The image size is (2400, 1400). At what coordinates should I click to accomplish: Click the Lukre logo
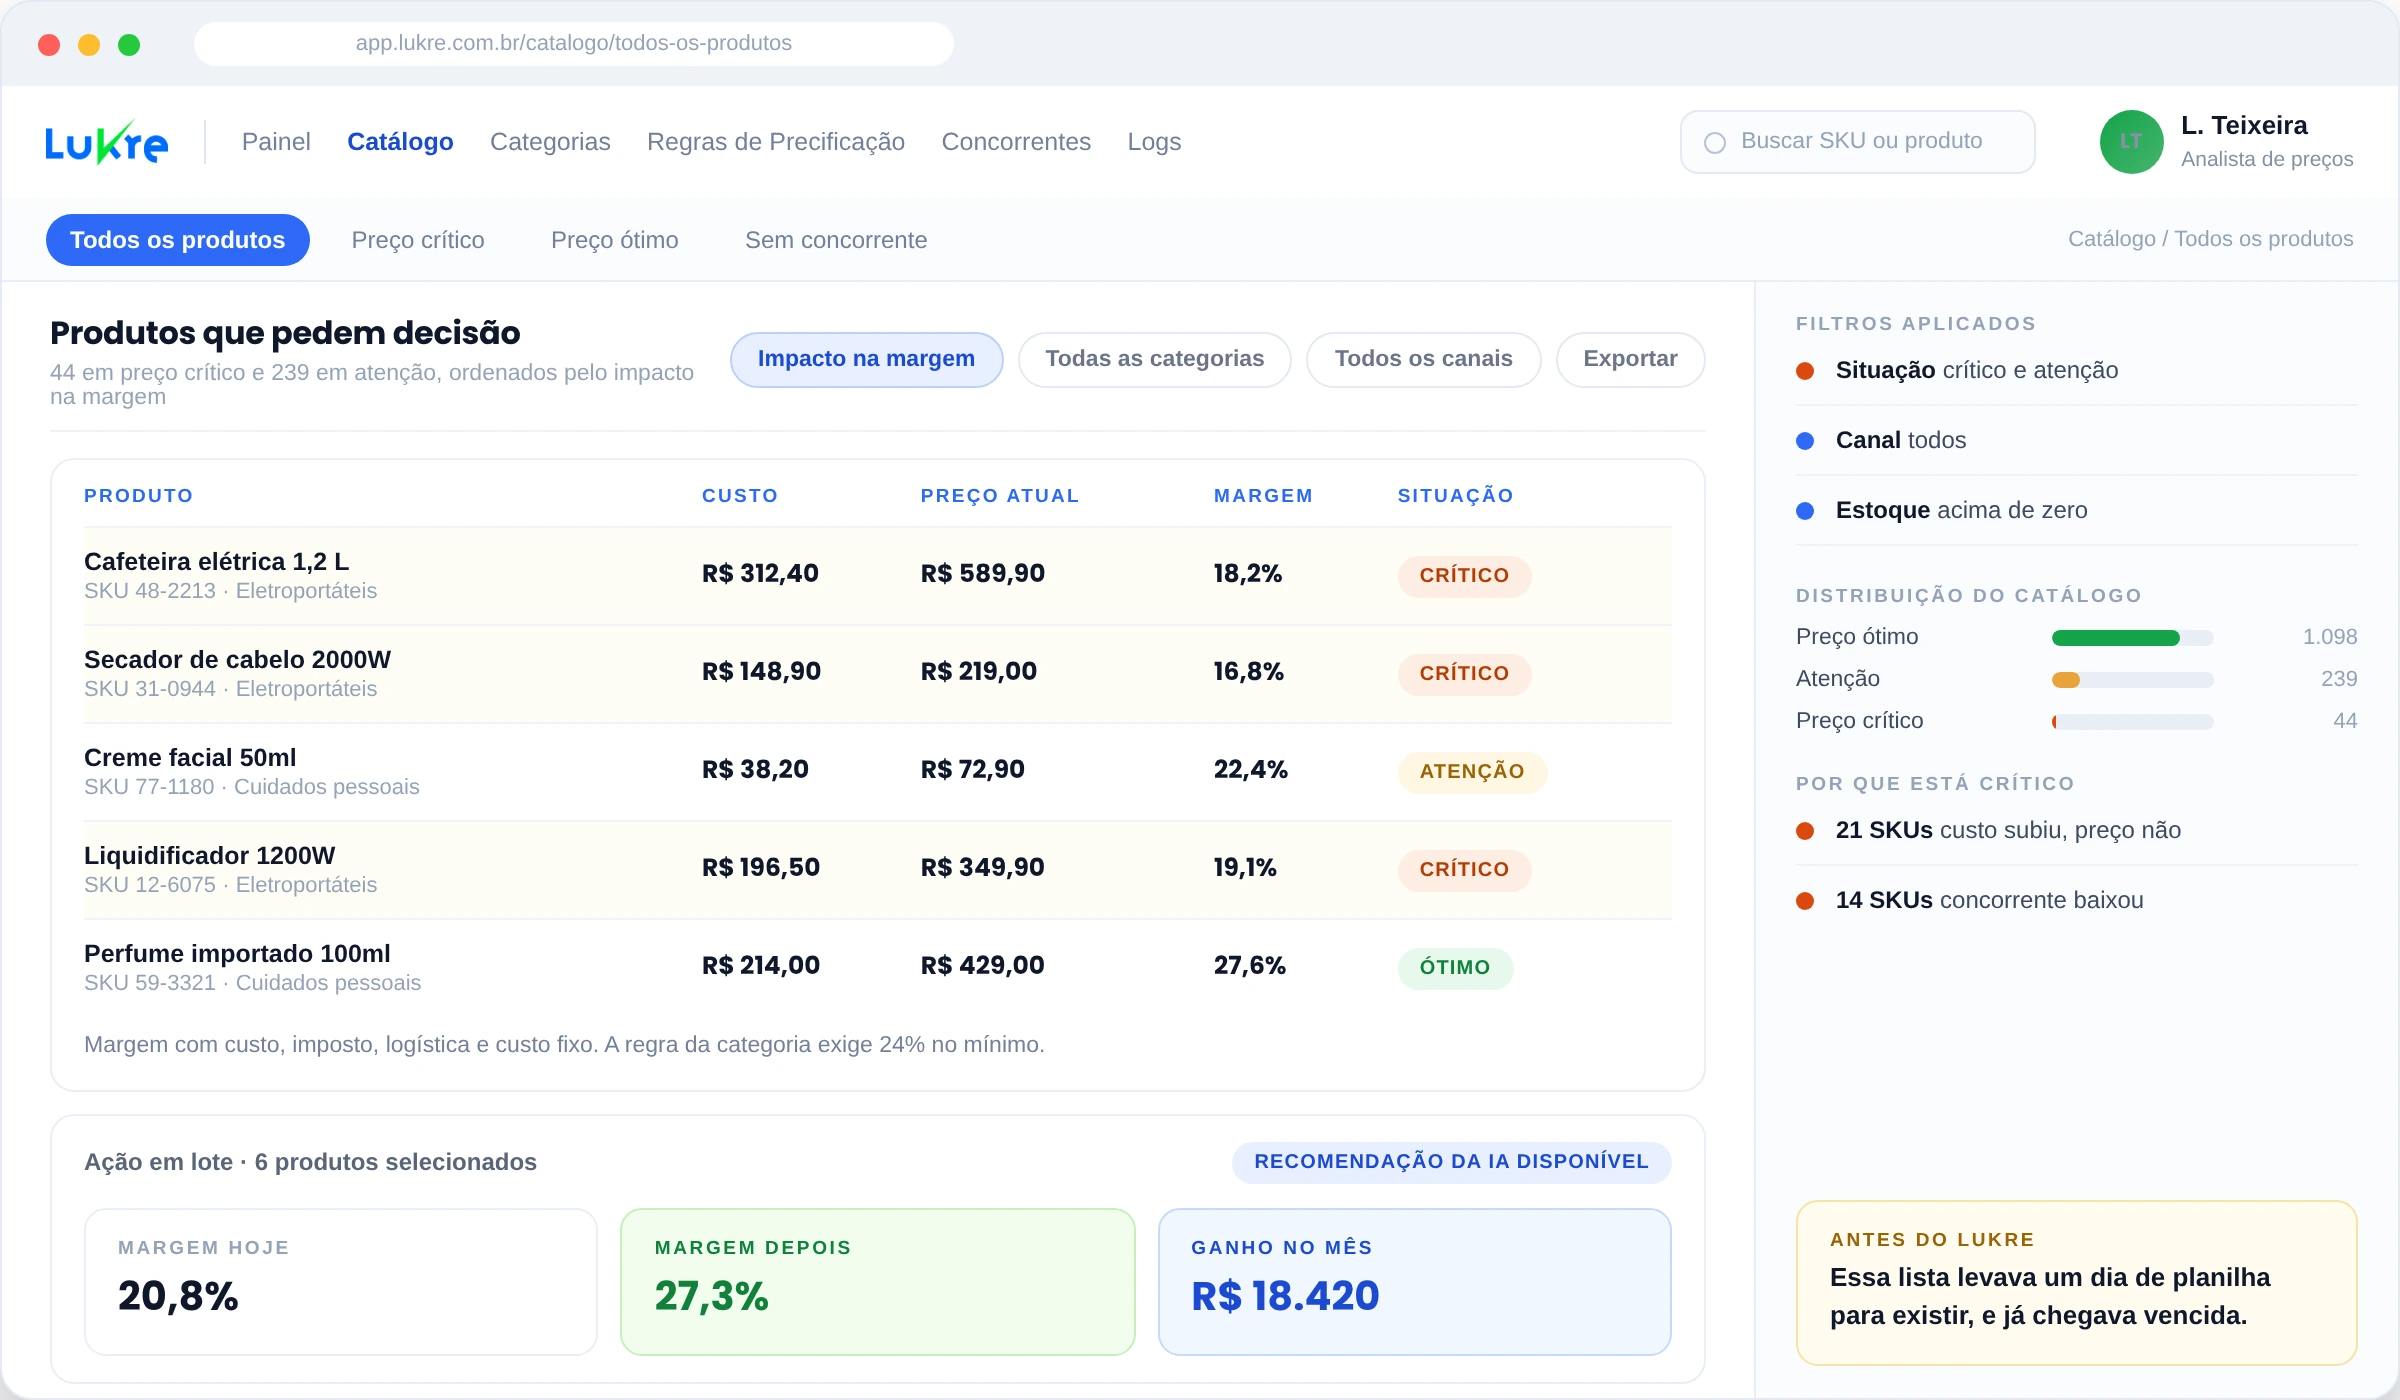107,142
